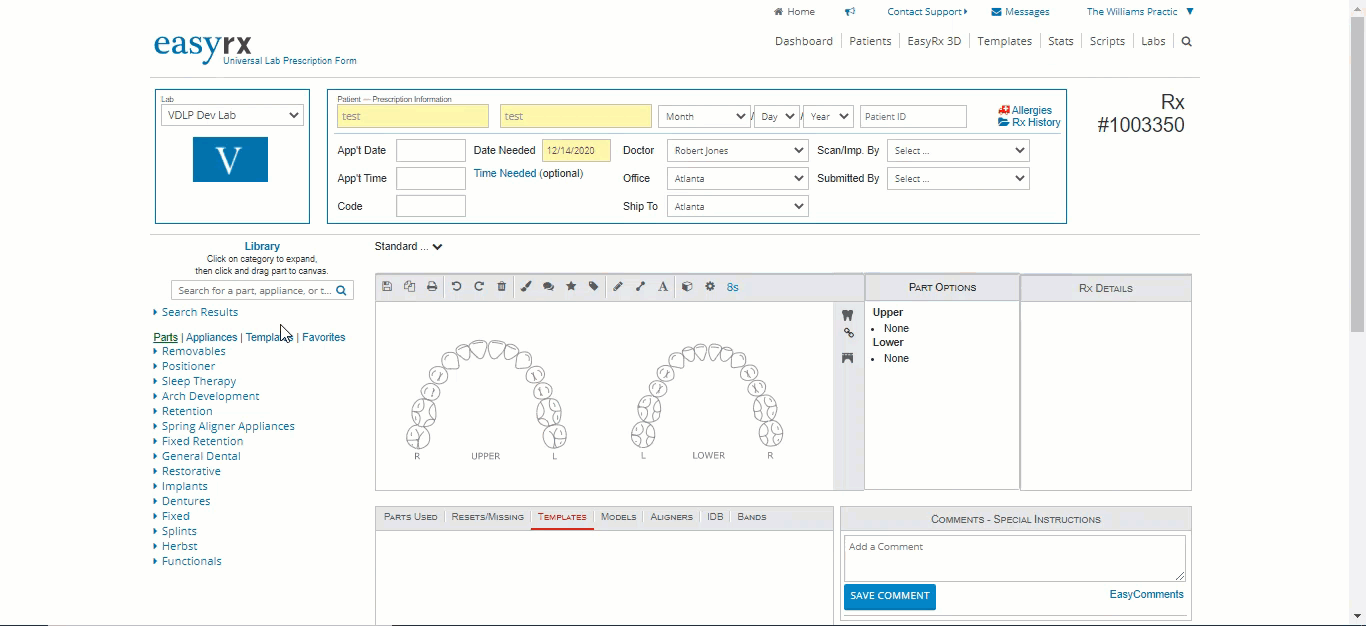
Task: Expand the Herbst category
Action: pos(179,546)
